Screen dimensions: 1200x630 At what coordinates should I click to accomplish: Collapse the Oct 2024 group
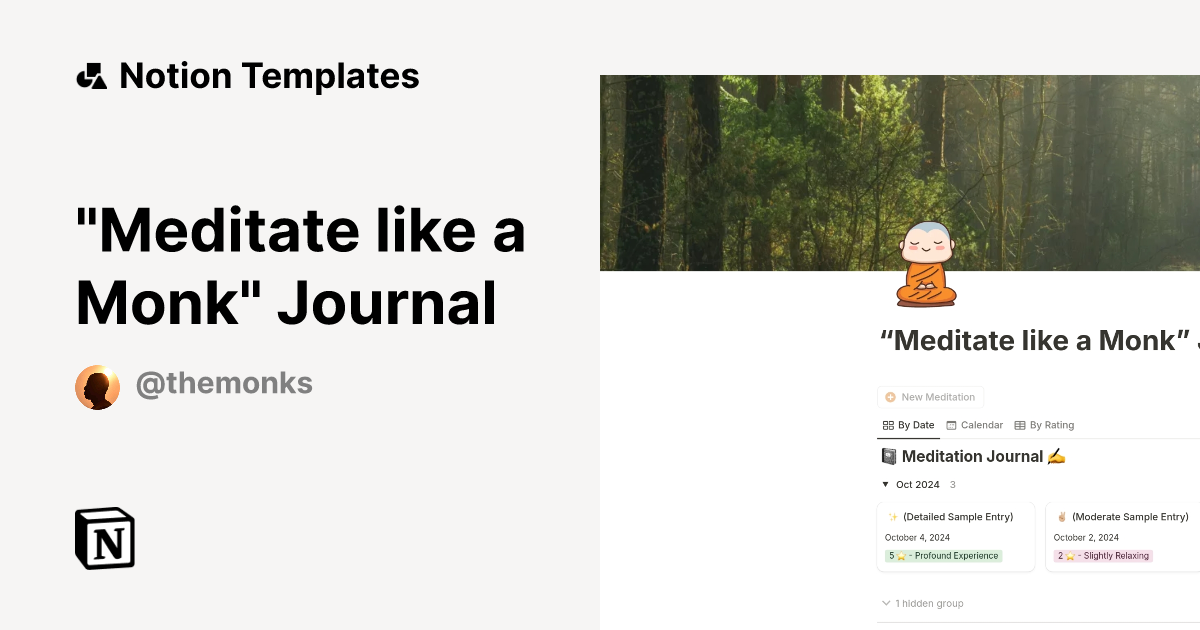pos(885,484)
